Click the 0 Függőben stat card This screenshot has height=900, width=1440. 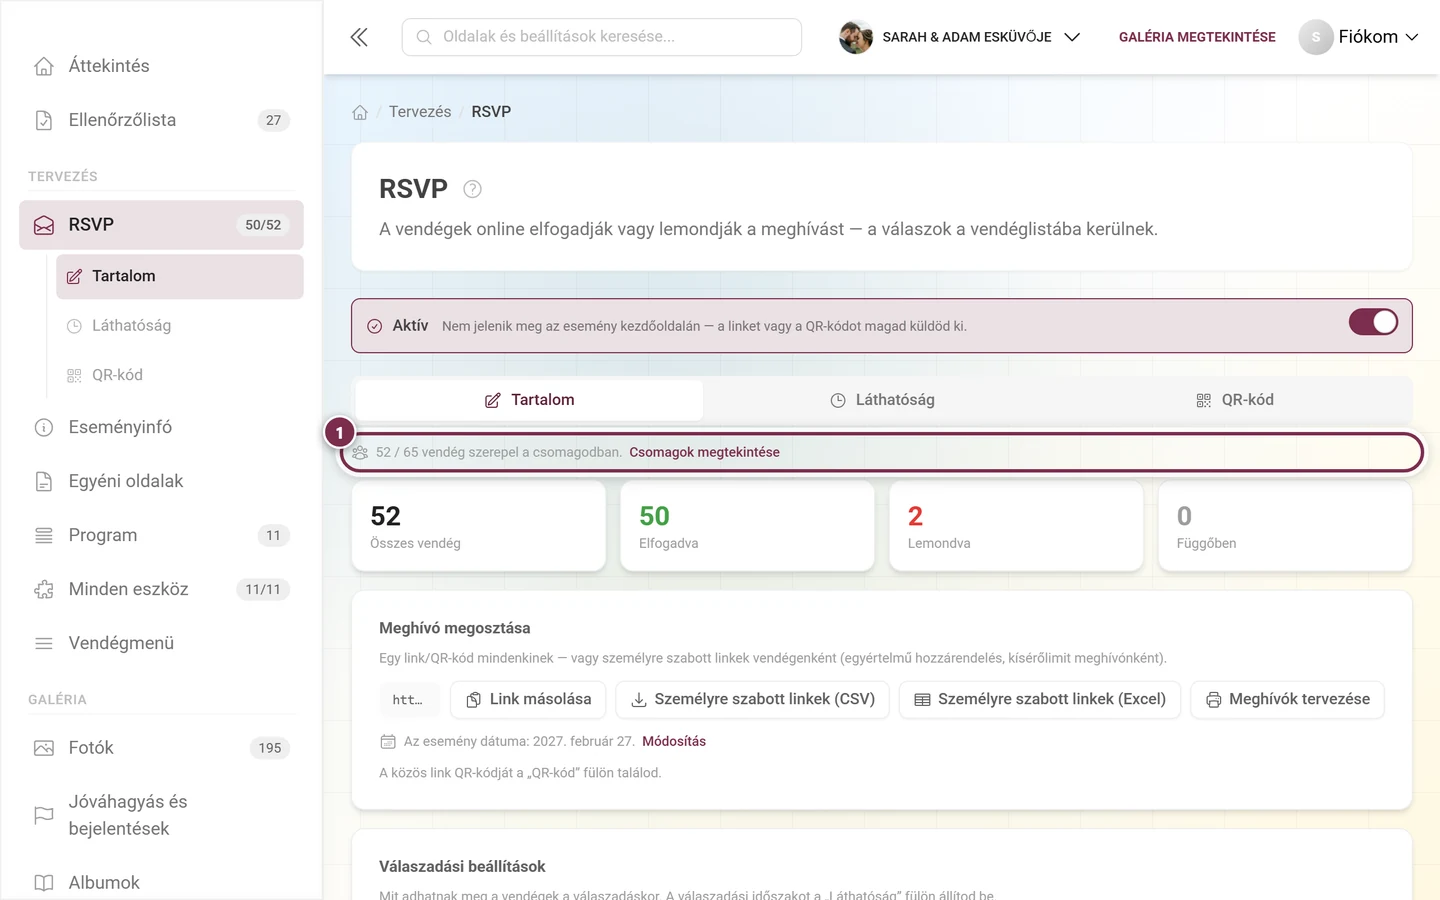[1285, 527]
